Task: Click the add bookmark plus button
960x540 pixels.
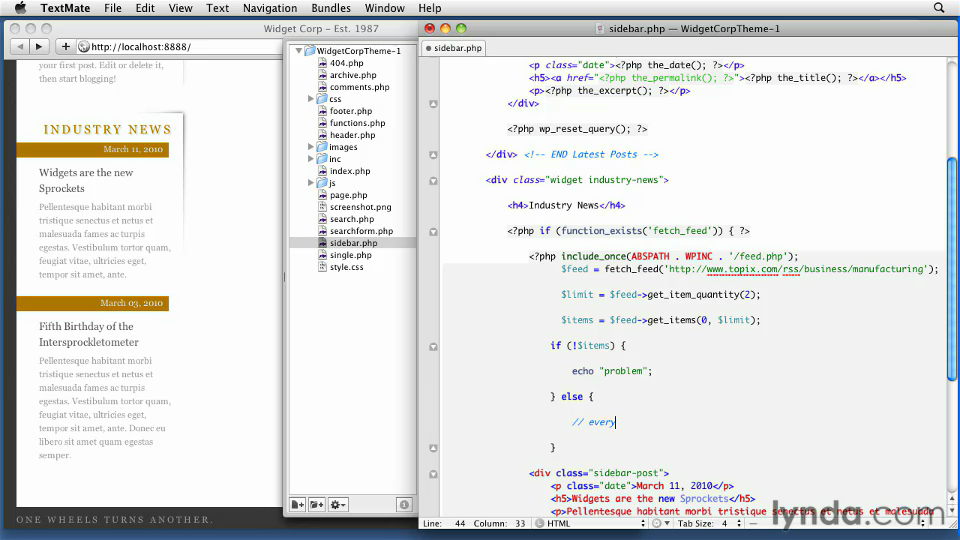Action: [x=65, y=47]
